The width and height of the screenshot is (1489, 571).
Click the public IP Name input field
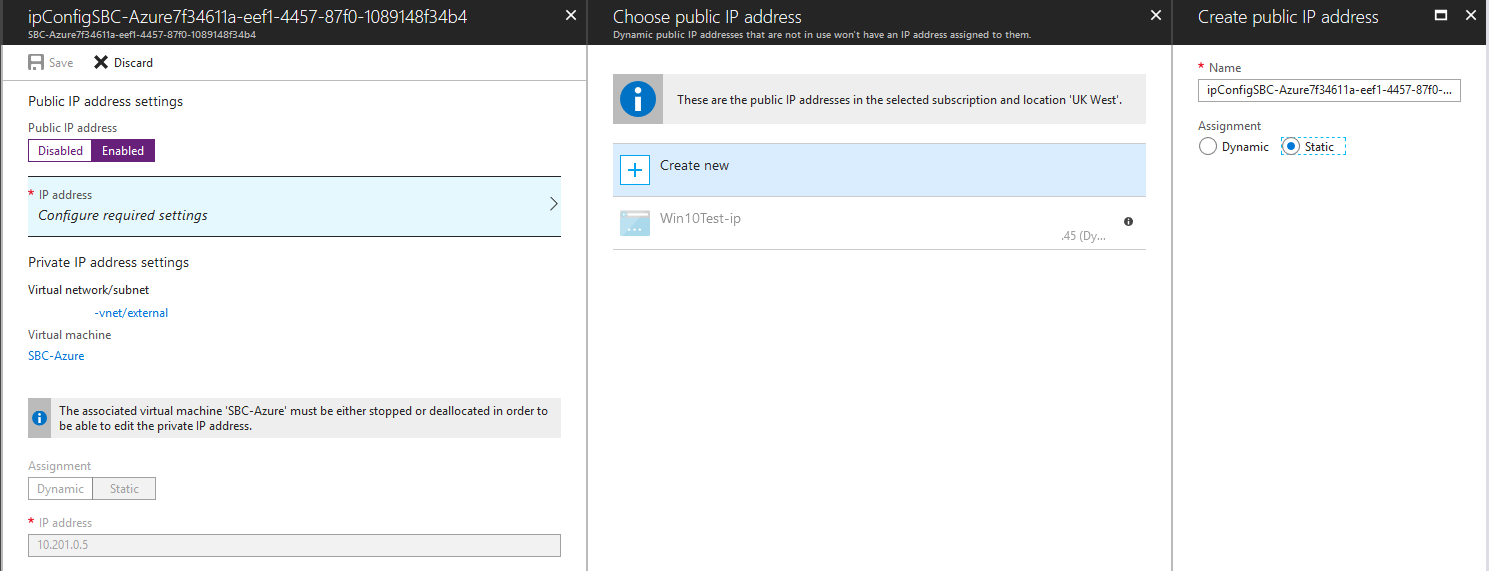click(x=1330, y=91)
